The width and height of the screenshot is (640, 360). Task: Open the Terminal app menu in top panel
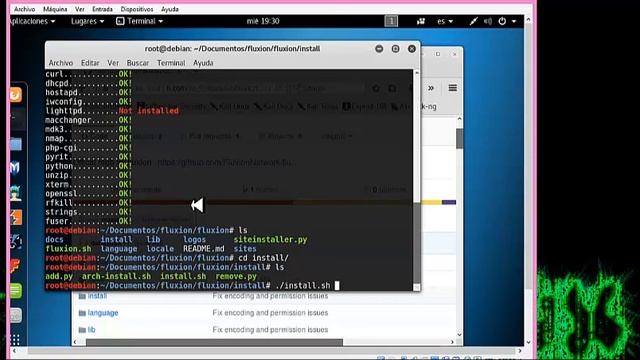coord(139,21)
